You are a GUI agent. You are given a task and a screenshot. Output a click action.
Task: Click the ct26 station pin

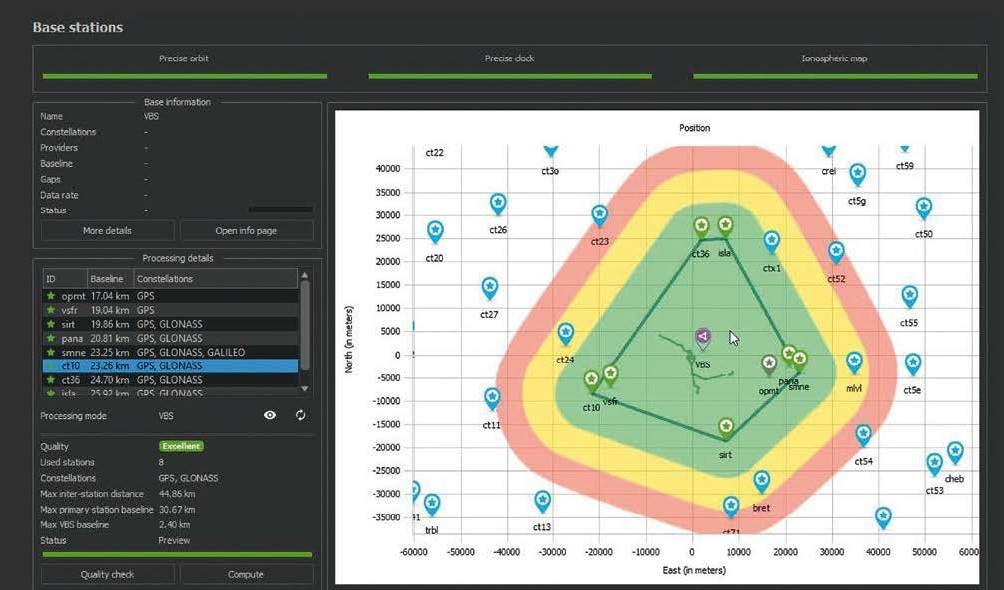498,204
